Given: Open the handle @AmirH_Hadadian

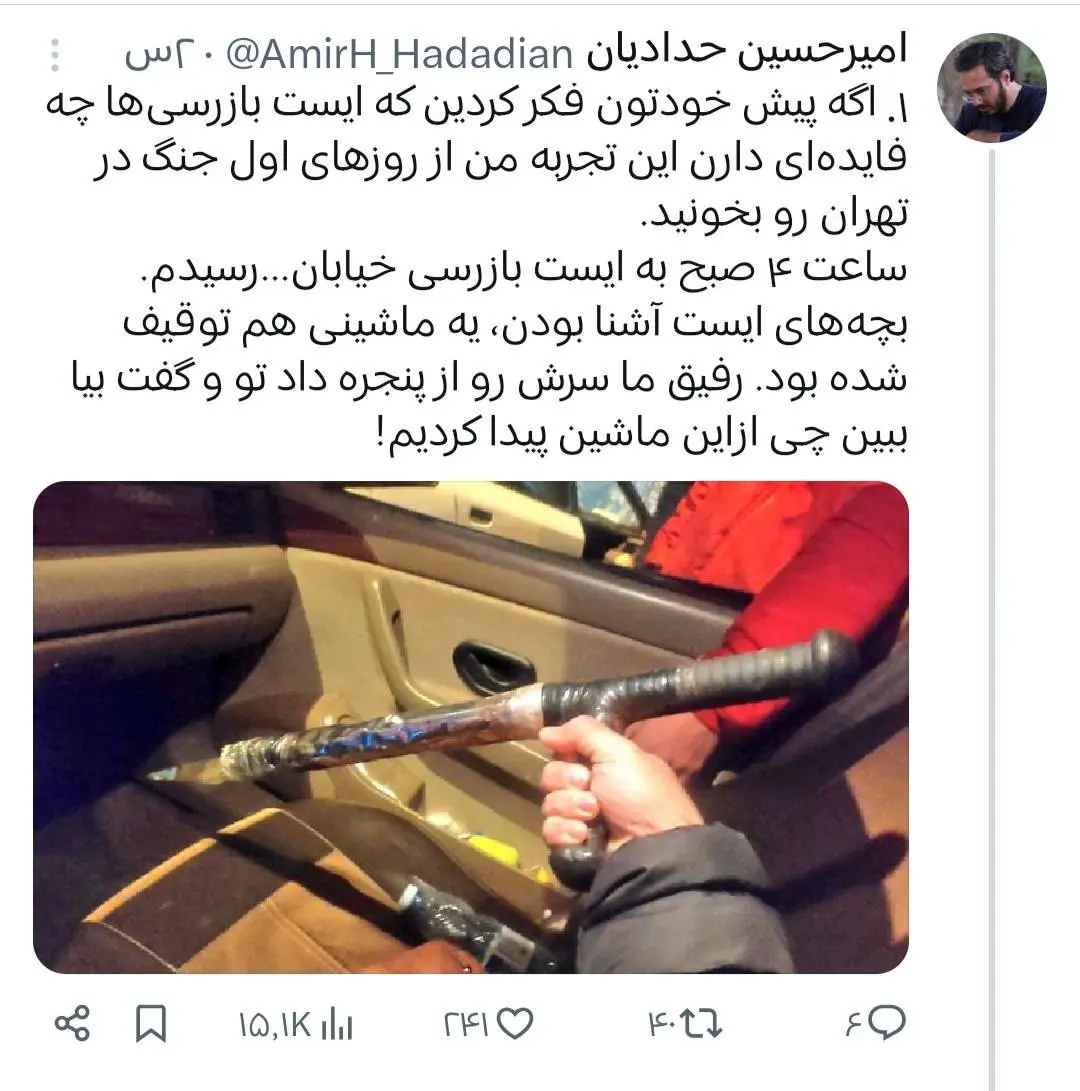Looking at the screenshot, I should coord(399,54).
